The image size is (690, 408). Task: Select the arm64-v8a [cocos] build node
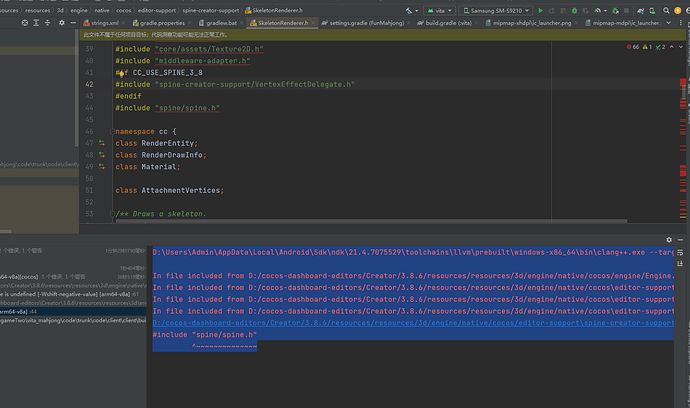point(73,277)
